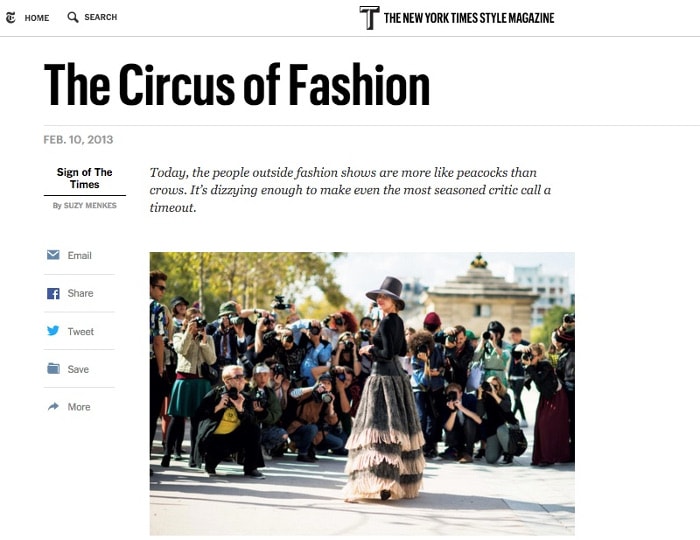Click the T Magazine logo icon
This screenshot has height=540, width=700.
[369, 17]
